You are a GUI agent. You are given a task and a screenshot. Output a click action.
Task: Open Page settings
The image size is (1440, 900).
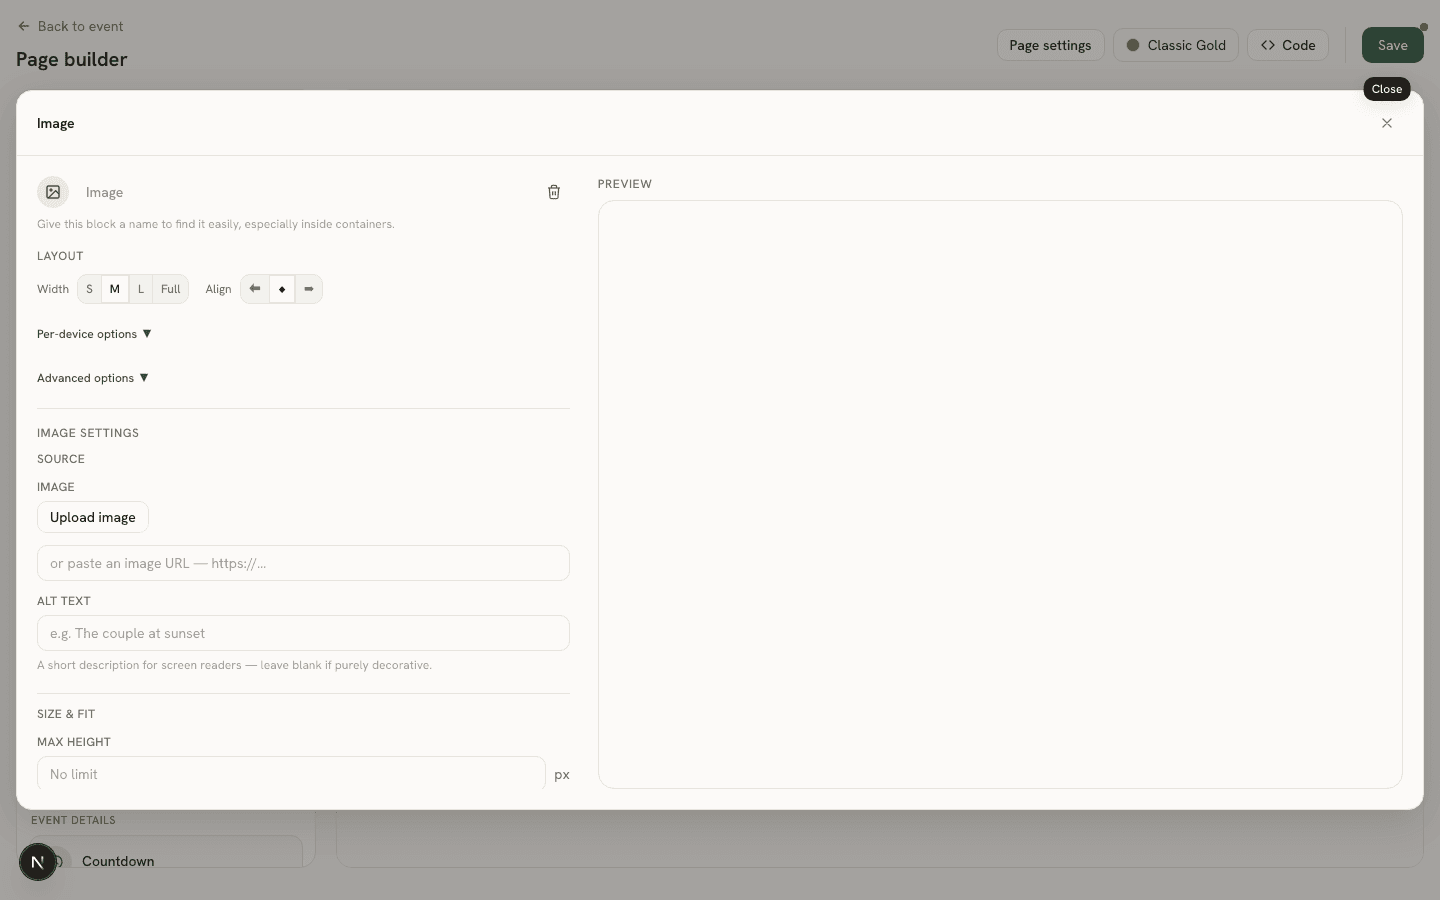point(1050,45)
